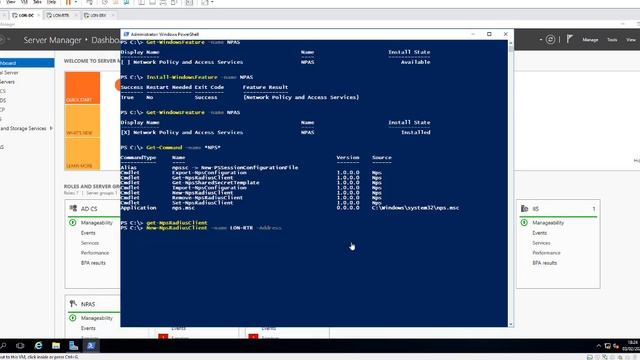Open Internet Explorer from the taskbar
This screenshot has height=360, width=640.
pyautogui.click(x=38, y=346)
